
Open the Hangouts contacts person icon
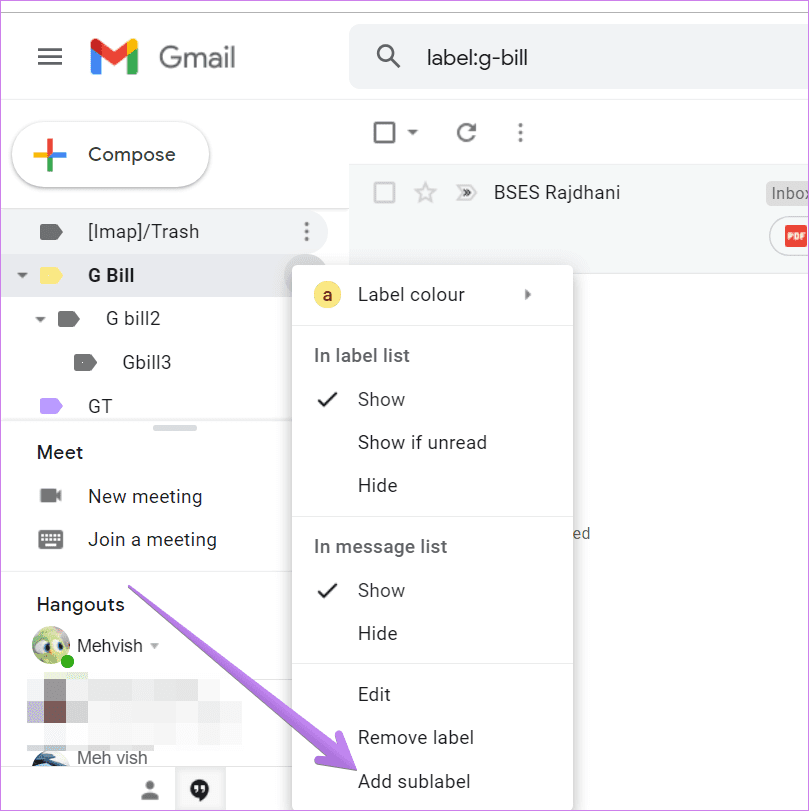click(150, 791)
